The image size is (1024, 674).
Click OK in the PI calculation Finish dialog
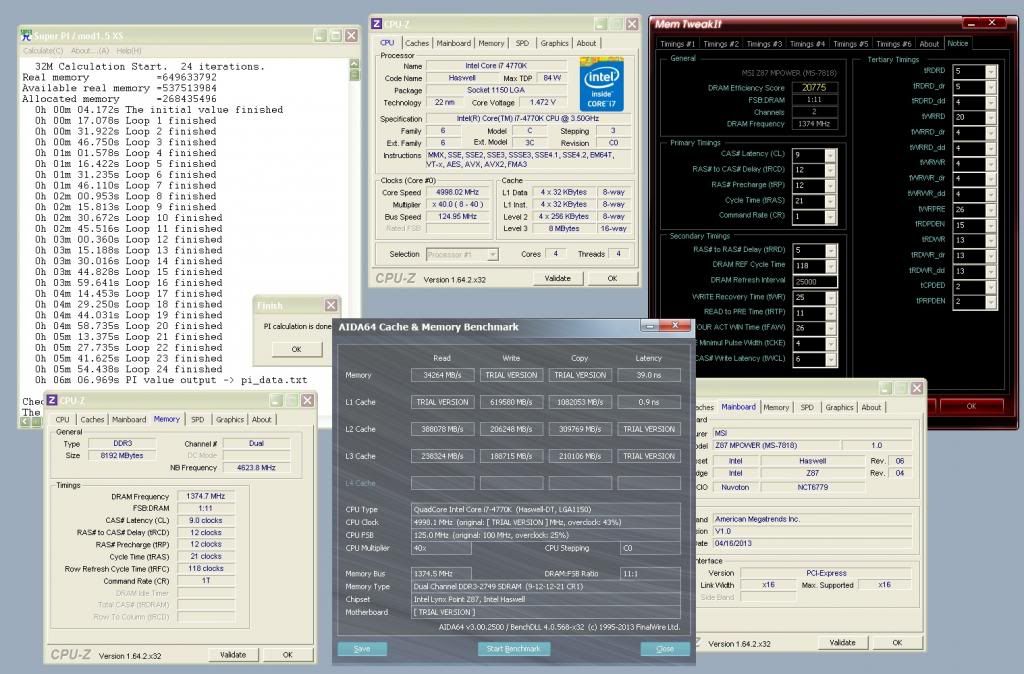[x=296, y=349]
